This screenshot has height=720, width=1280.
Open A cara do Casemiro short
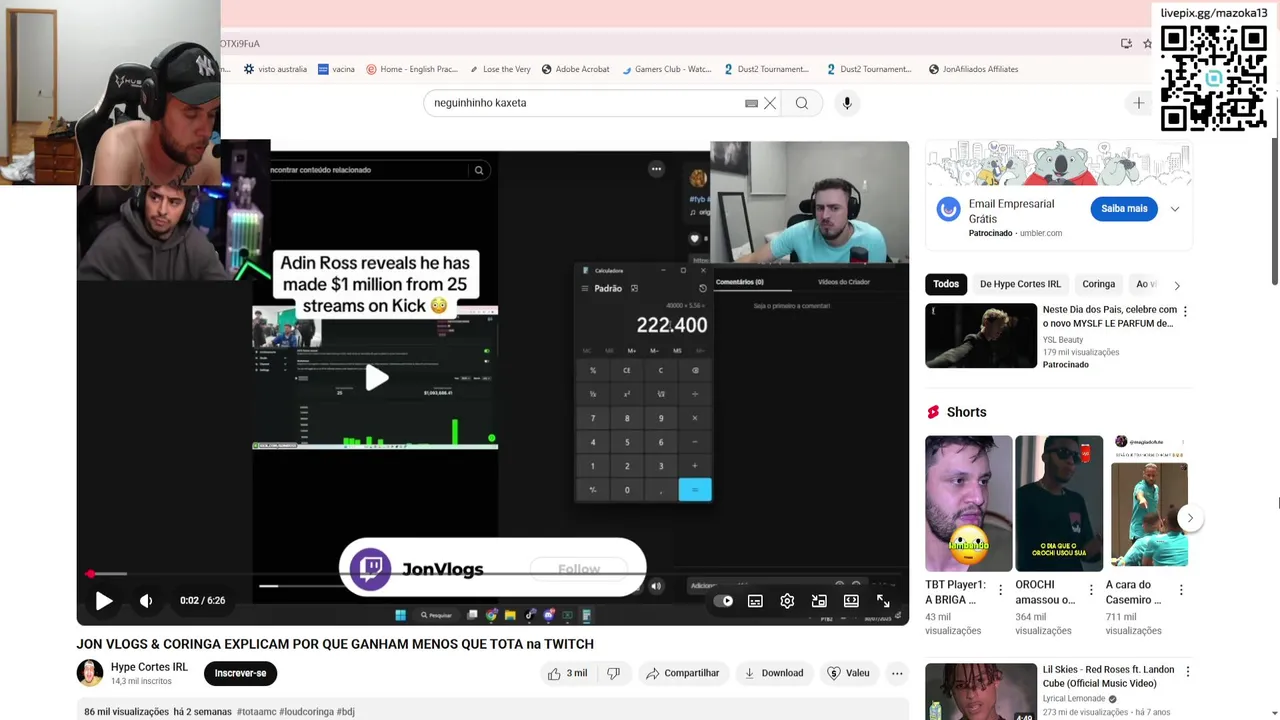[1149, 503]
